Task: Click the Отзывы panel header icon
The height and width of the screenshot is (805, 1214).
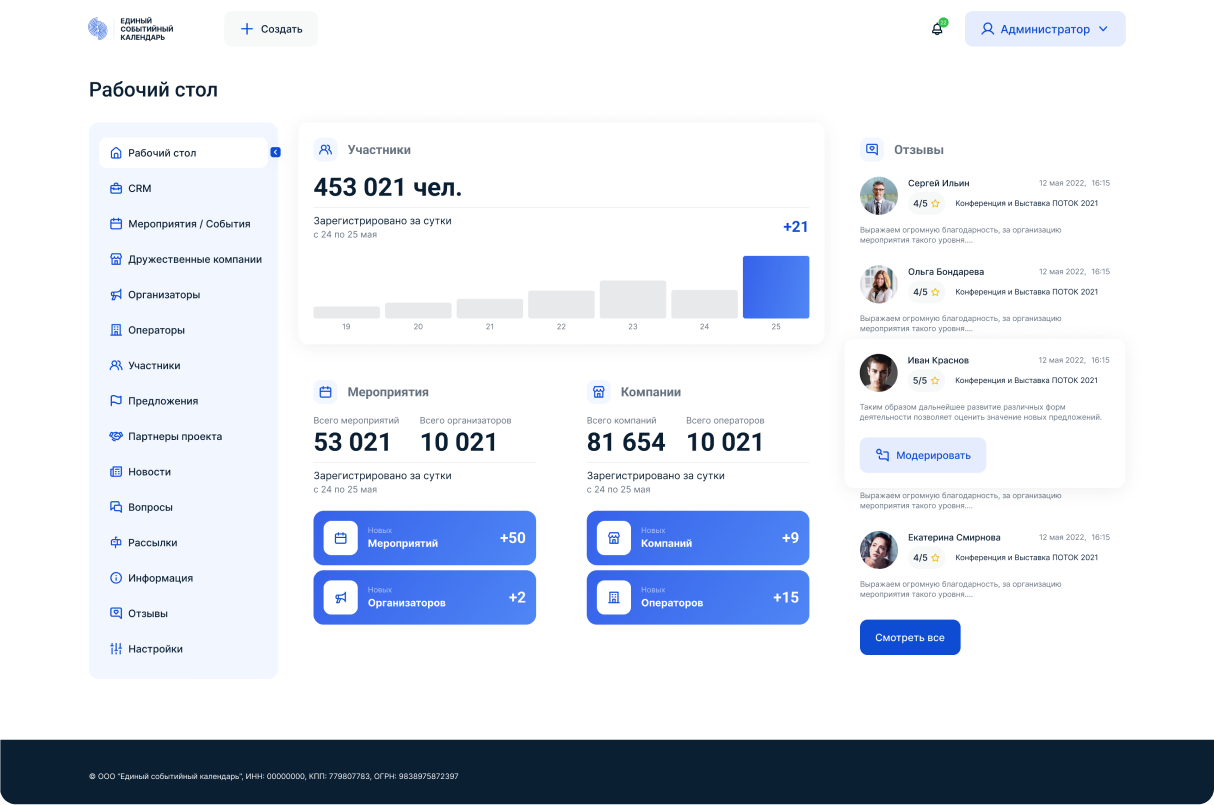Action: [x=872, y=150]
